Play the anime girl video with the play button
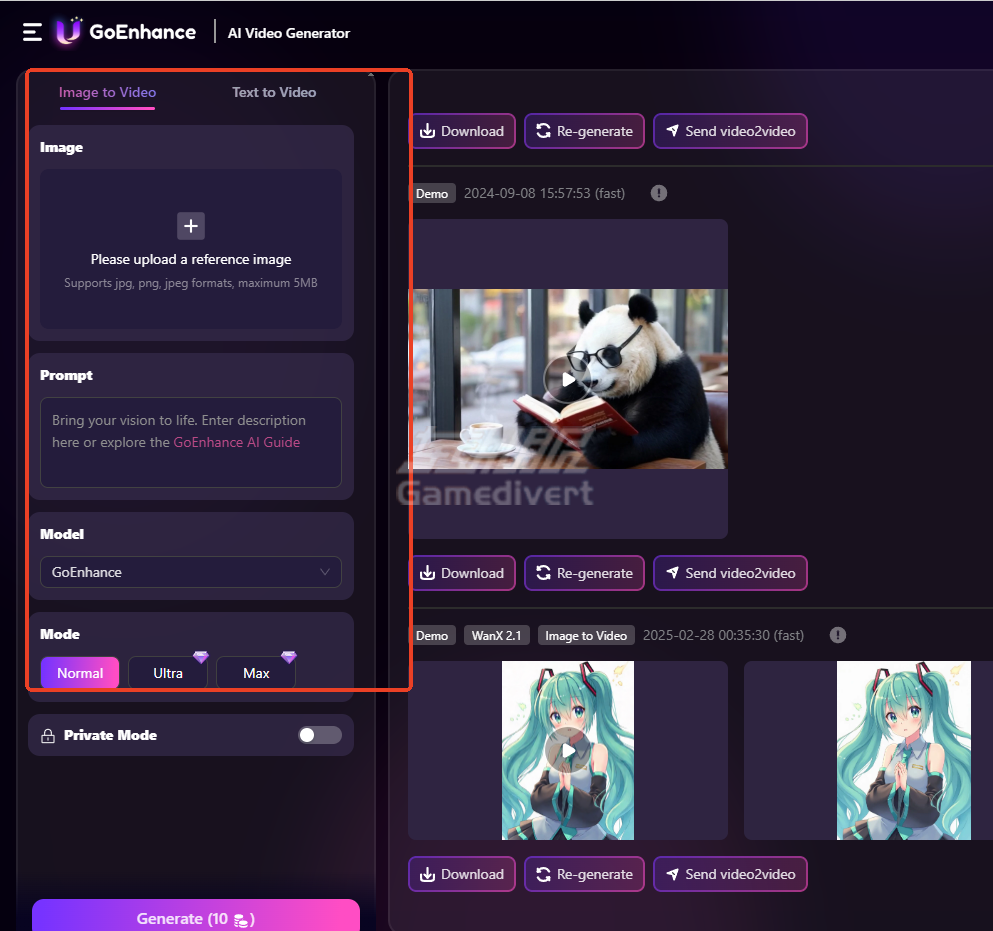The image size is (993, 931). [x=567, y=750]
